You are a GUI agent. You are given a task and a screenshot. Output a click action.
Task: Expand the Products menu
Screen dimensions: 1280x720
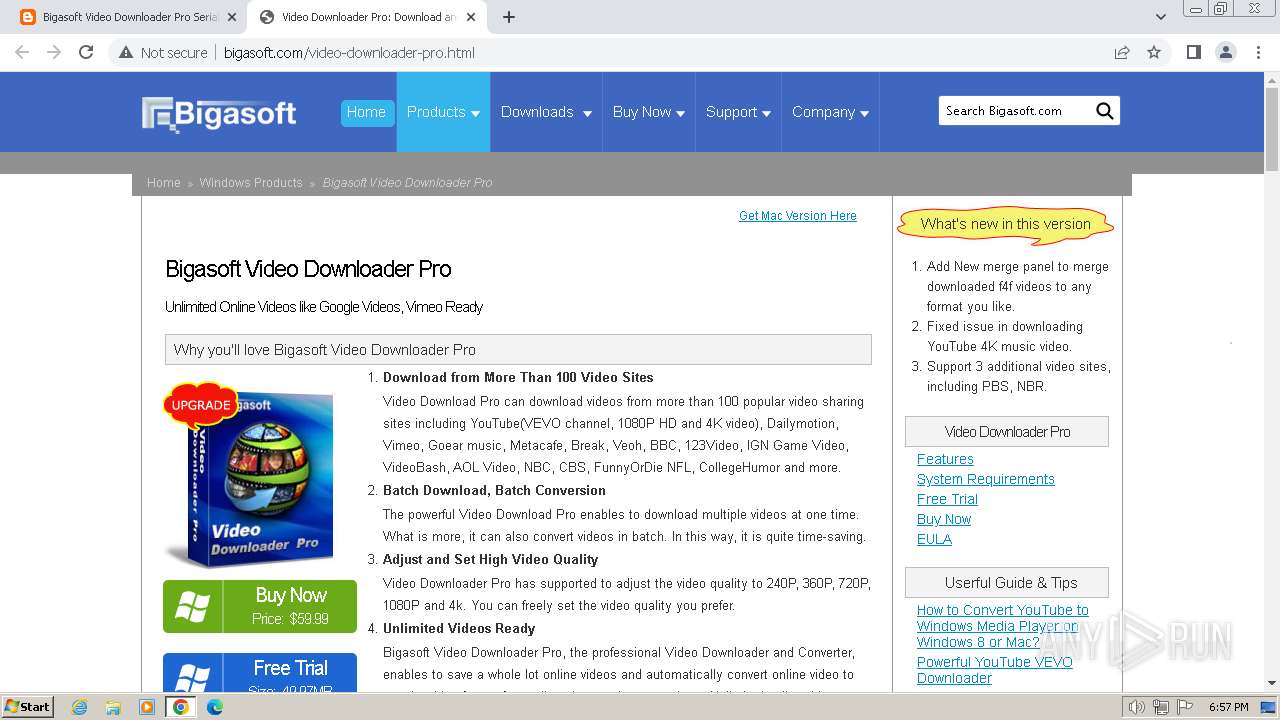coord(443,112)
